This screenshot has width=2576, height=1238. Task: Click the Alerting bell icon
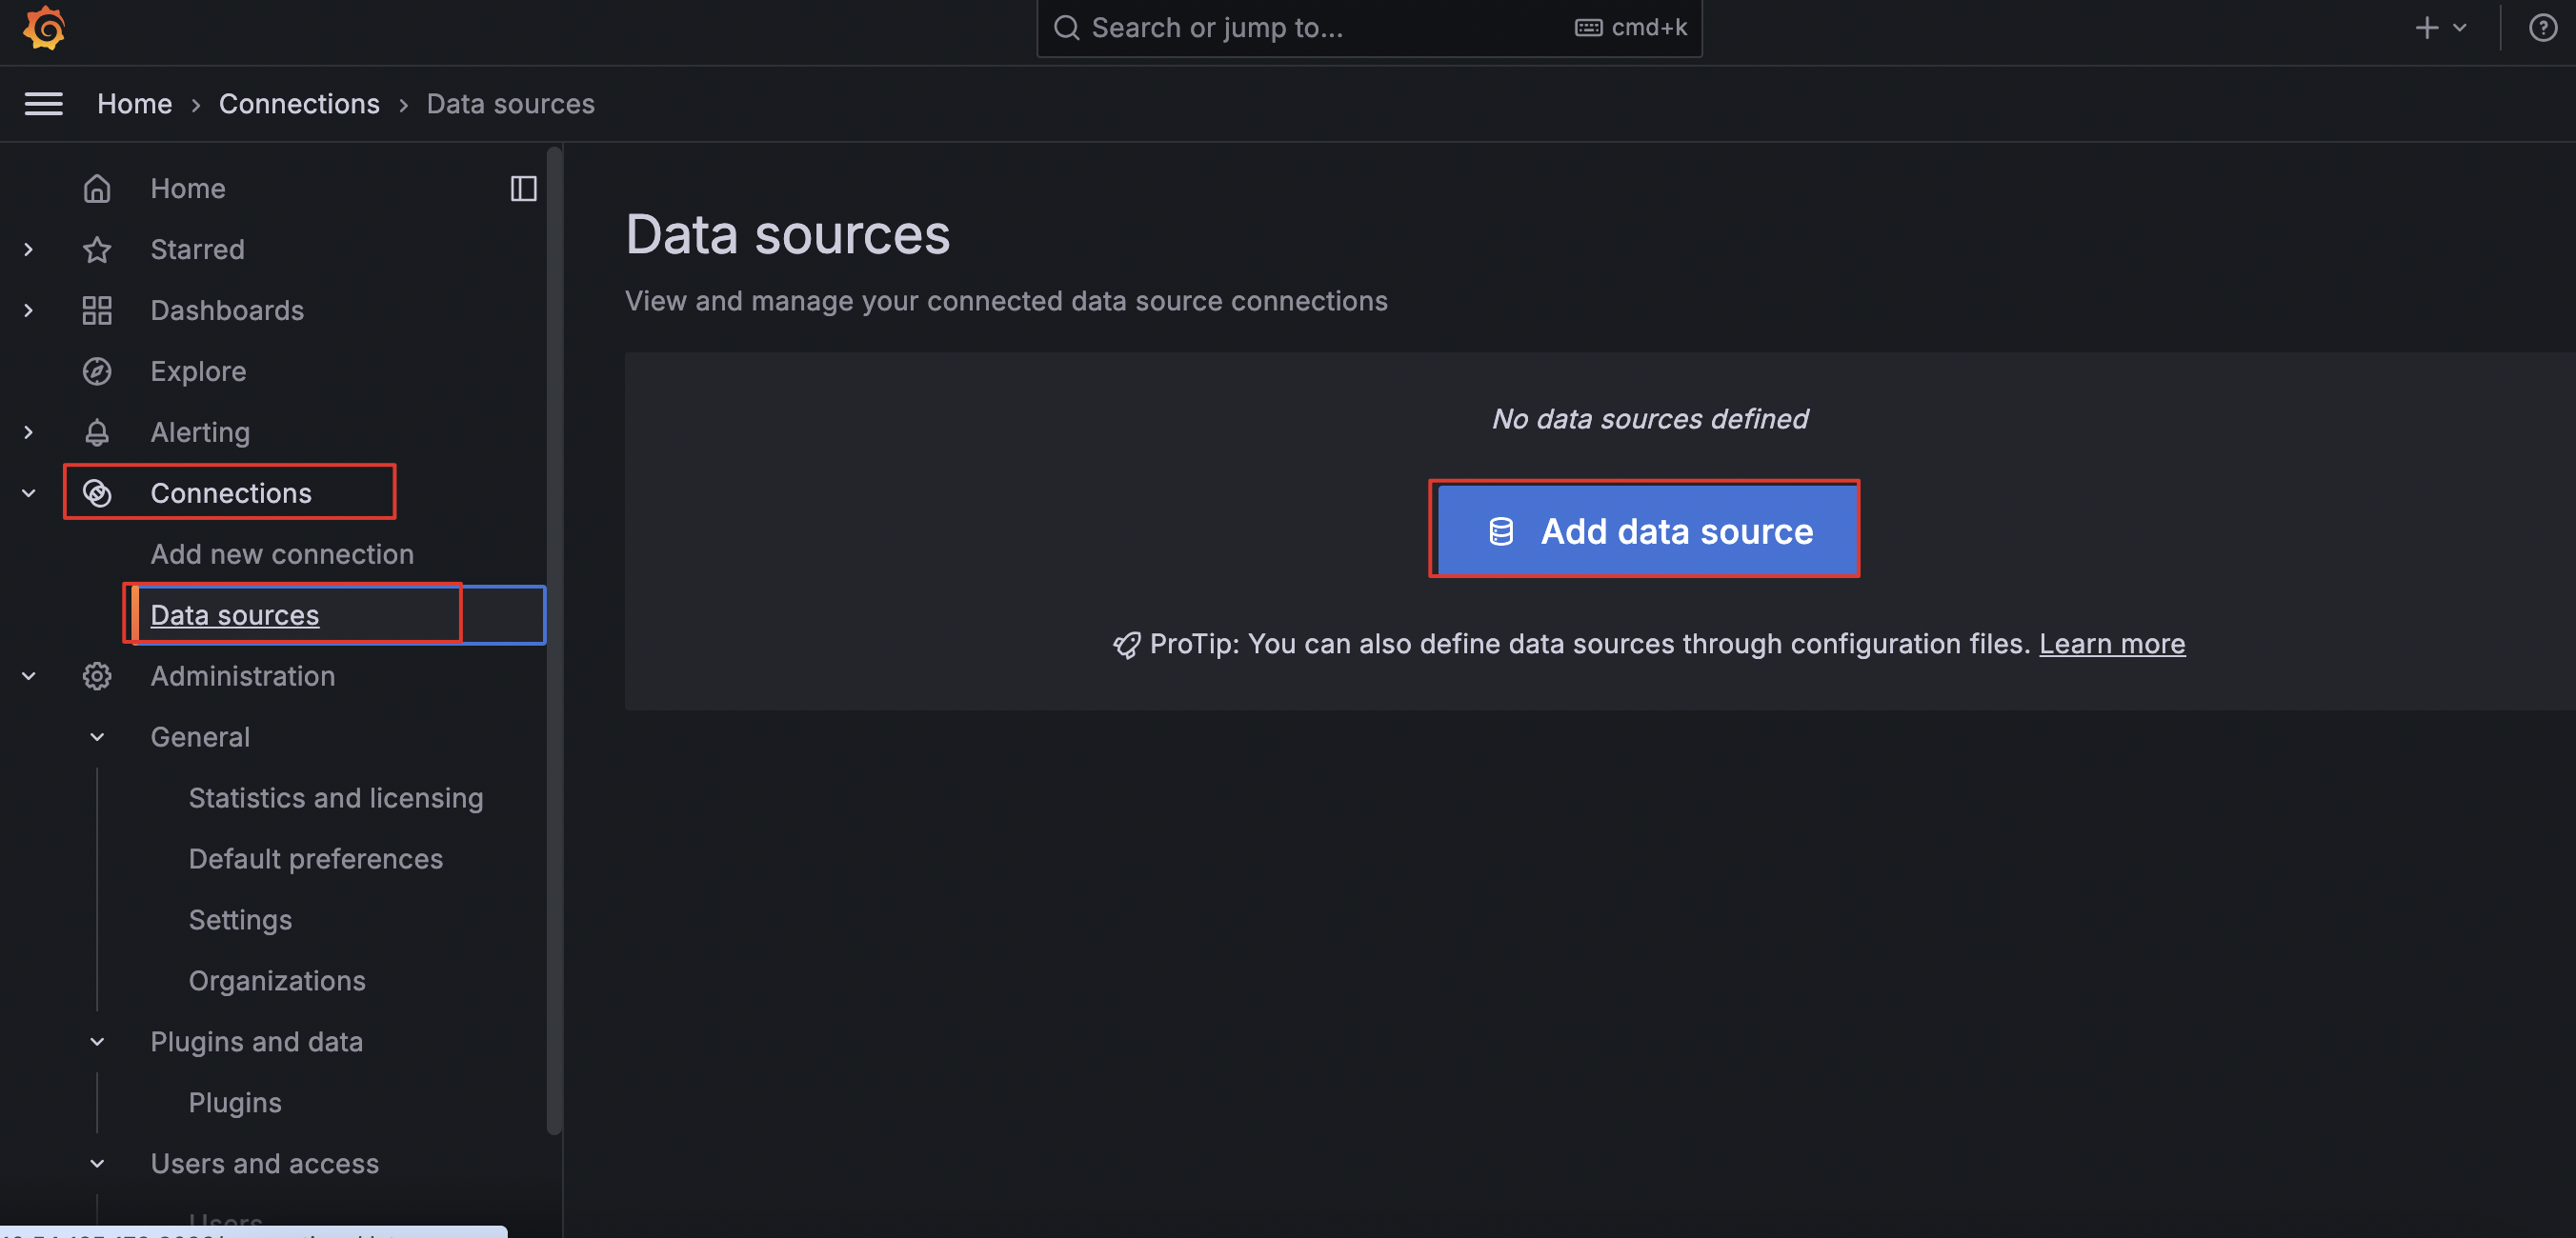point(97,433)
